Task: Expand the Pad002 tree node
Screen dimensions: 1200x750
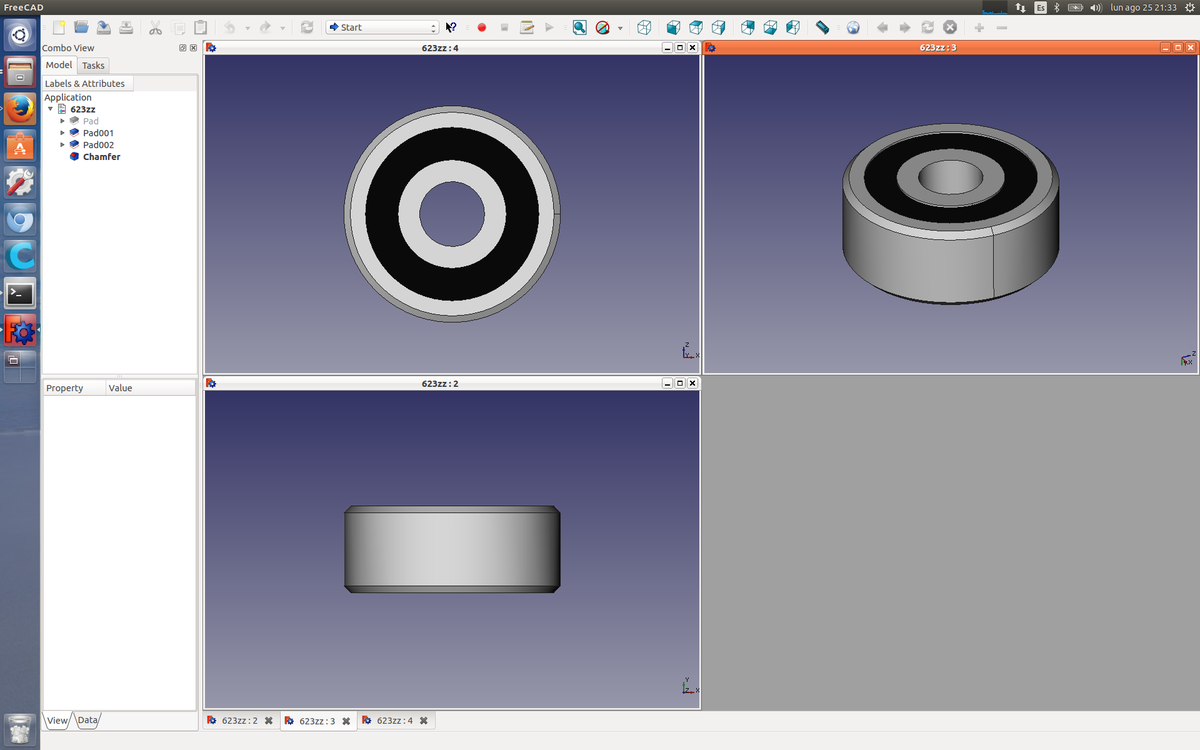Action: point(62,145)
